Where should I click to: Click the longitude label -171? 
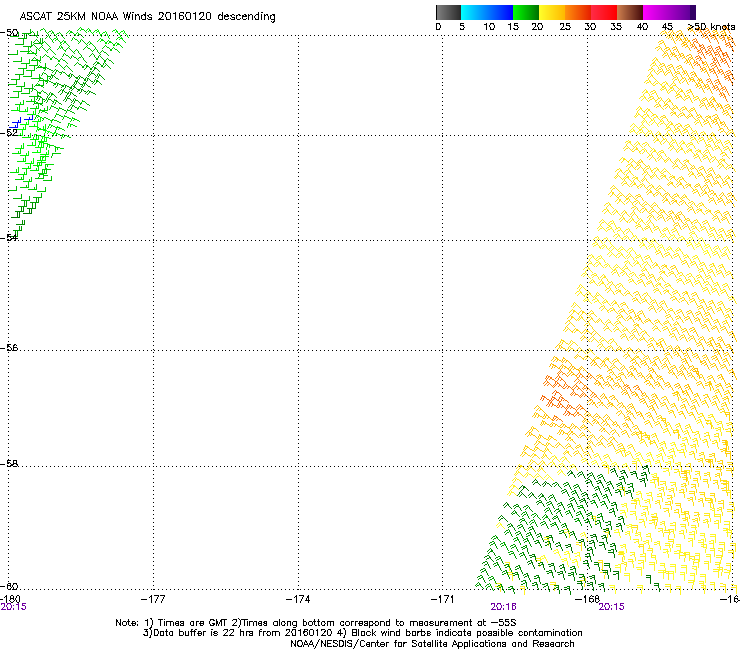443,599
